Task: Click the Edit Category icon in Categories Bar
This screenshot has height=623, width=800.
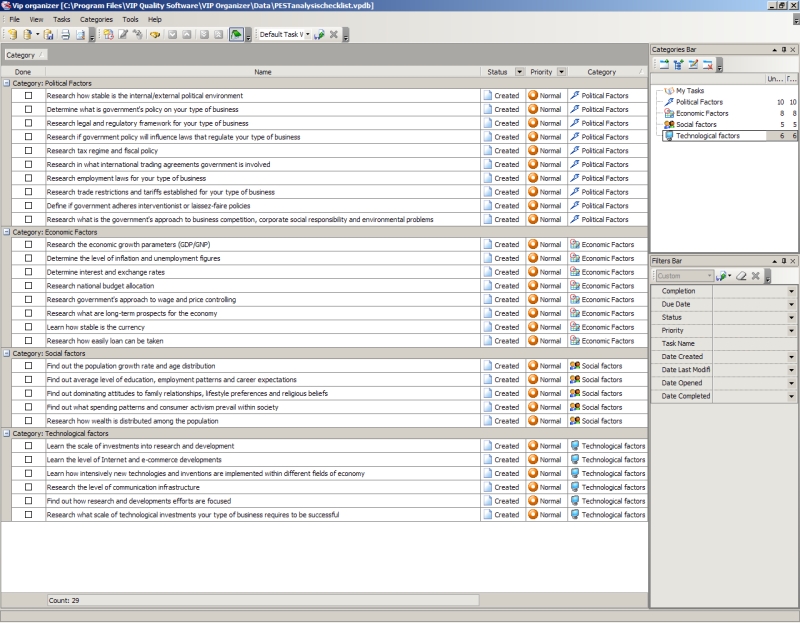Action: pos(693,64)
